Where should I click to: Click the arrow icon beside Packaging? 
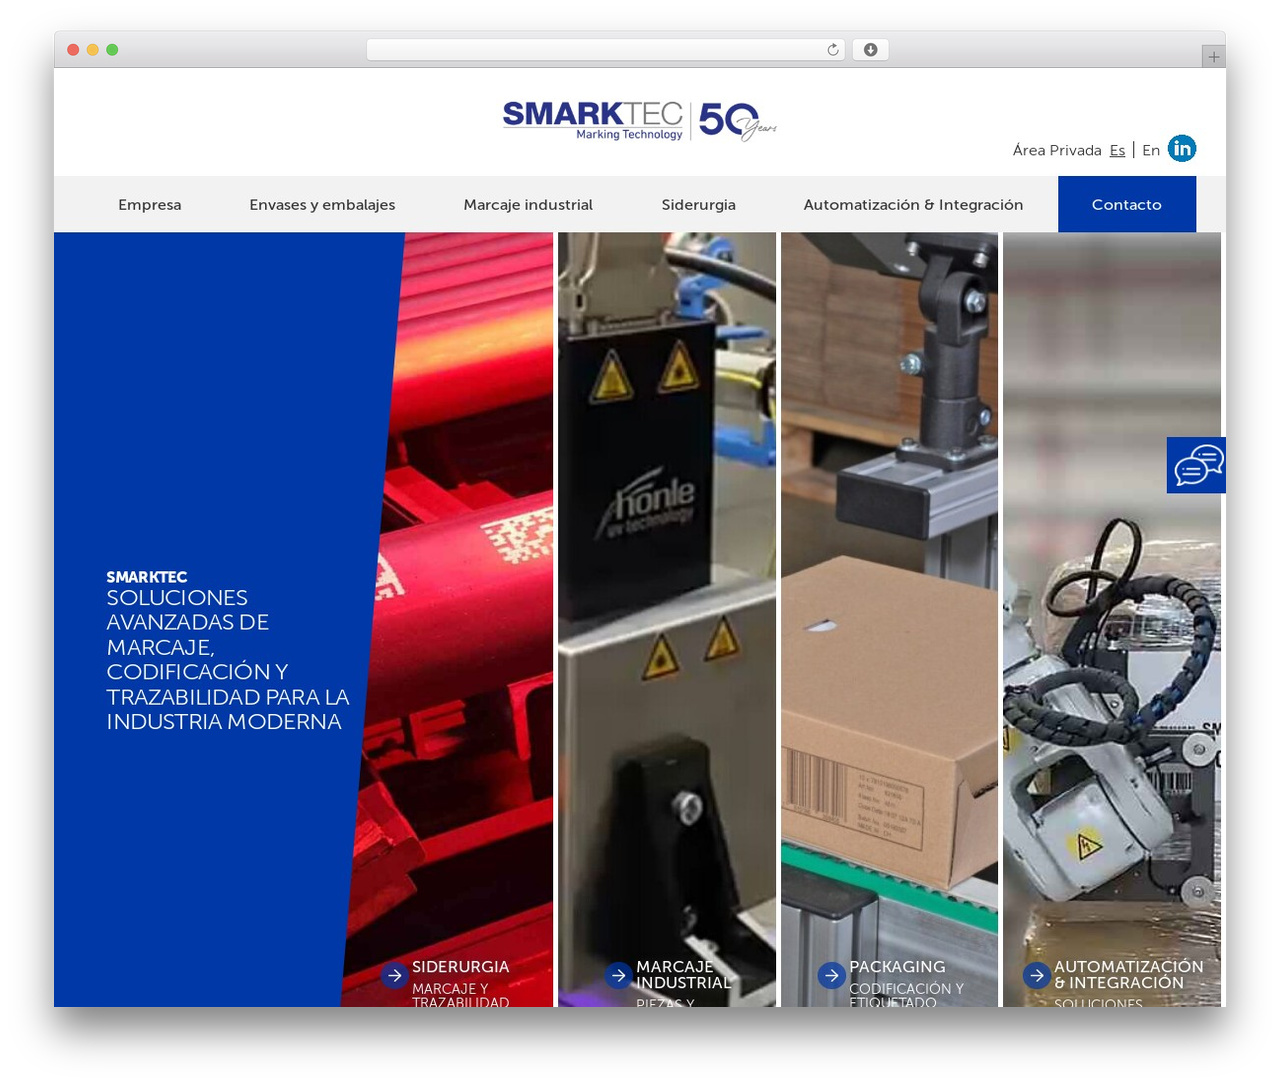coord(831,975)
